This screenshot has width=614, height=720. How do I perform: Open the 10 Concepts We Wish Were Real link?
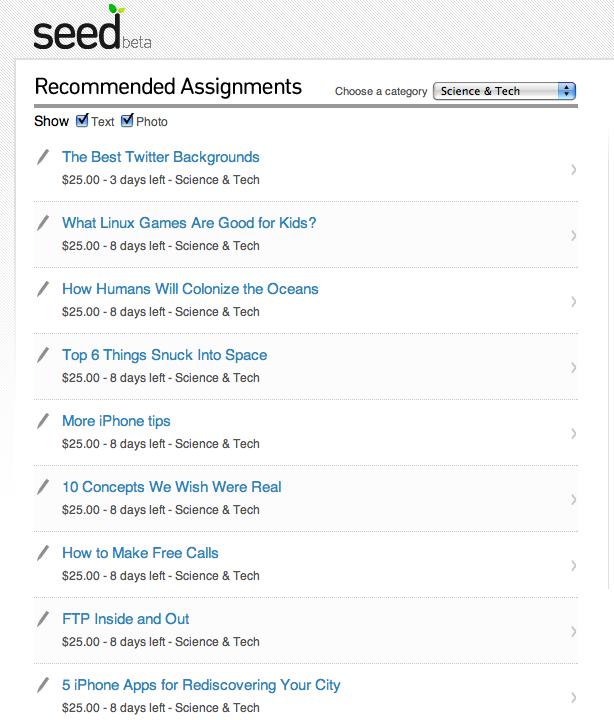pyautogui.click(x=171, y=487)
